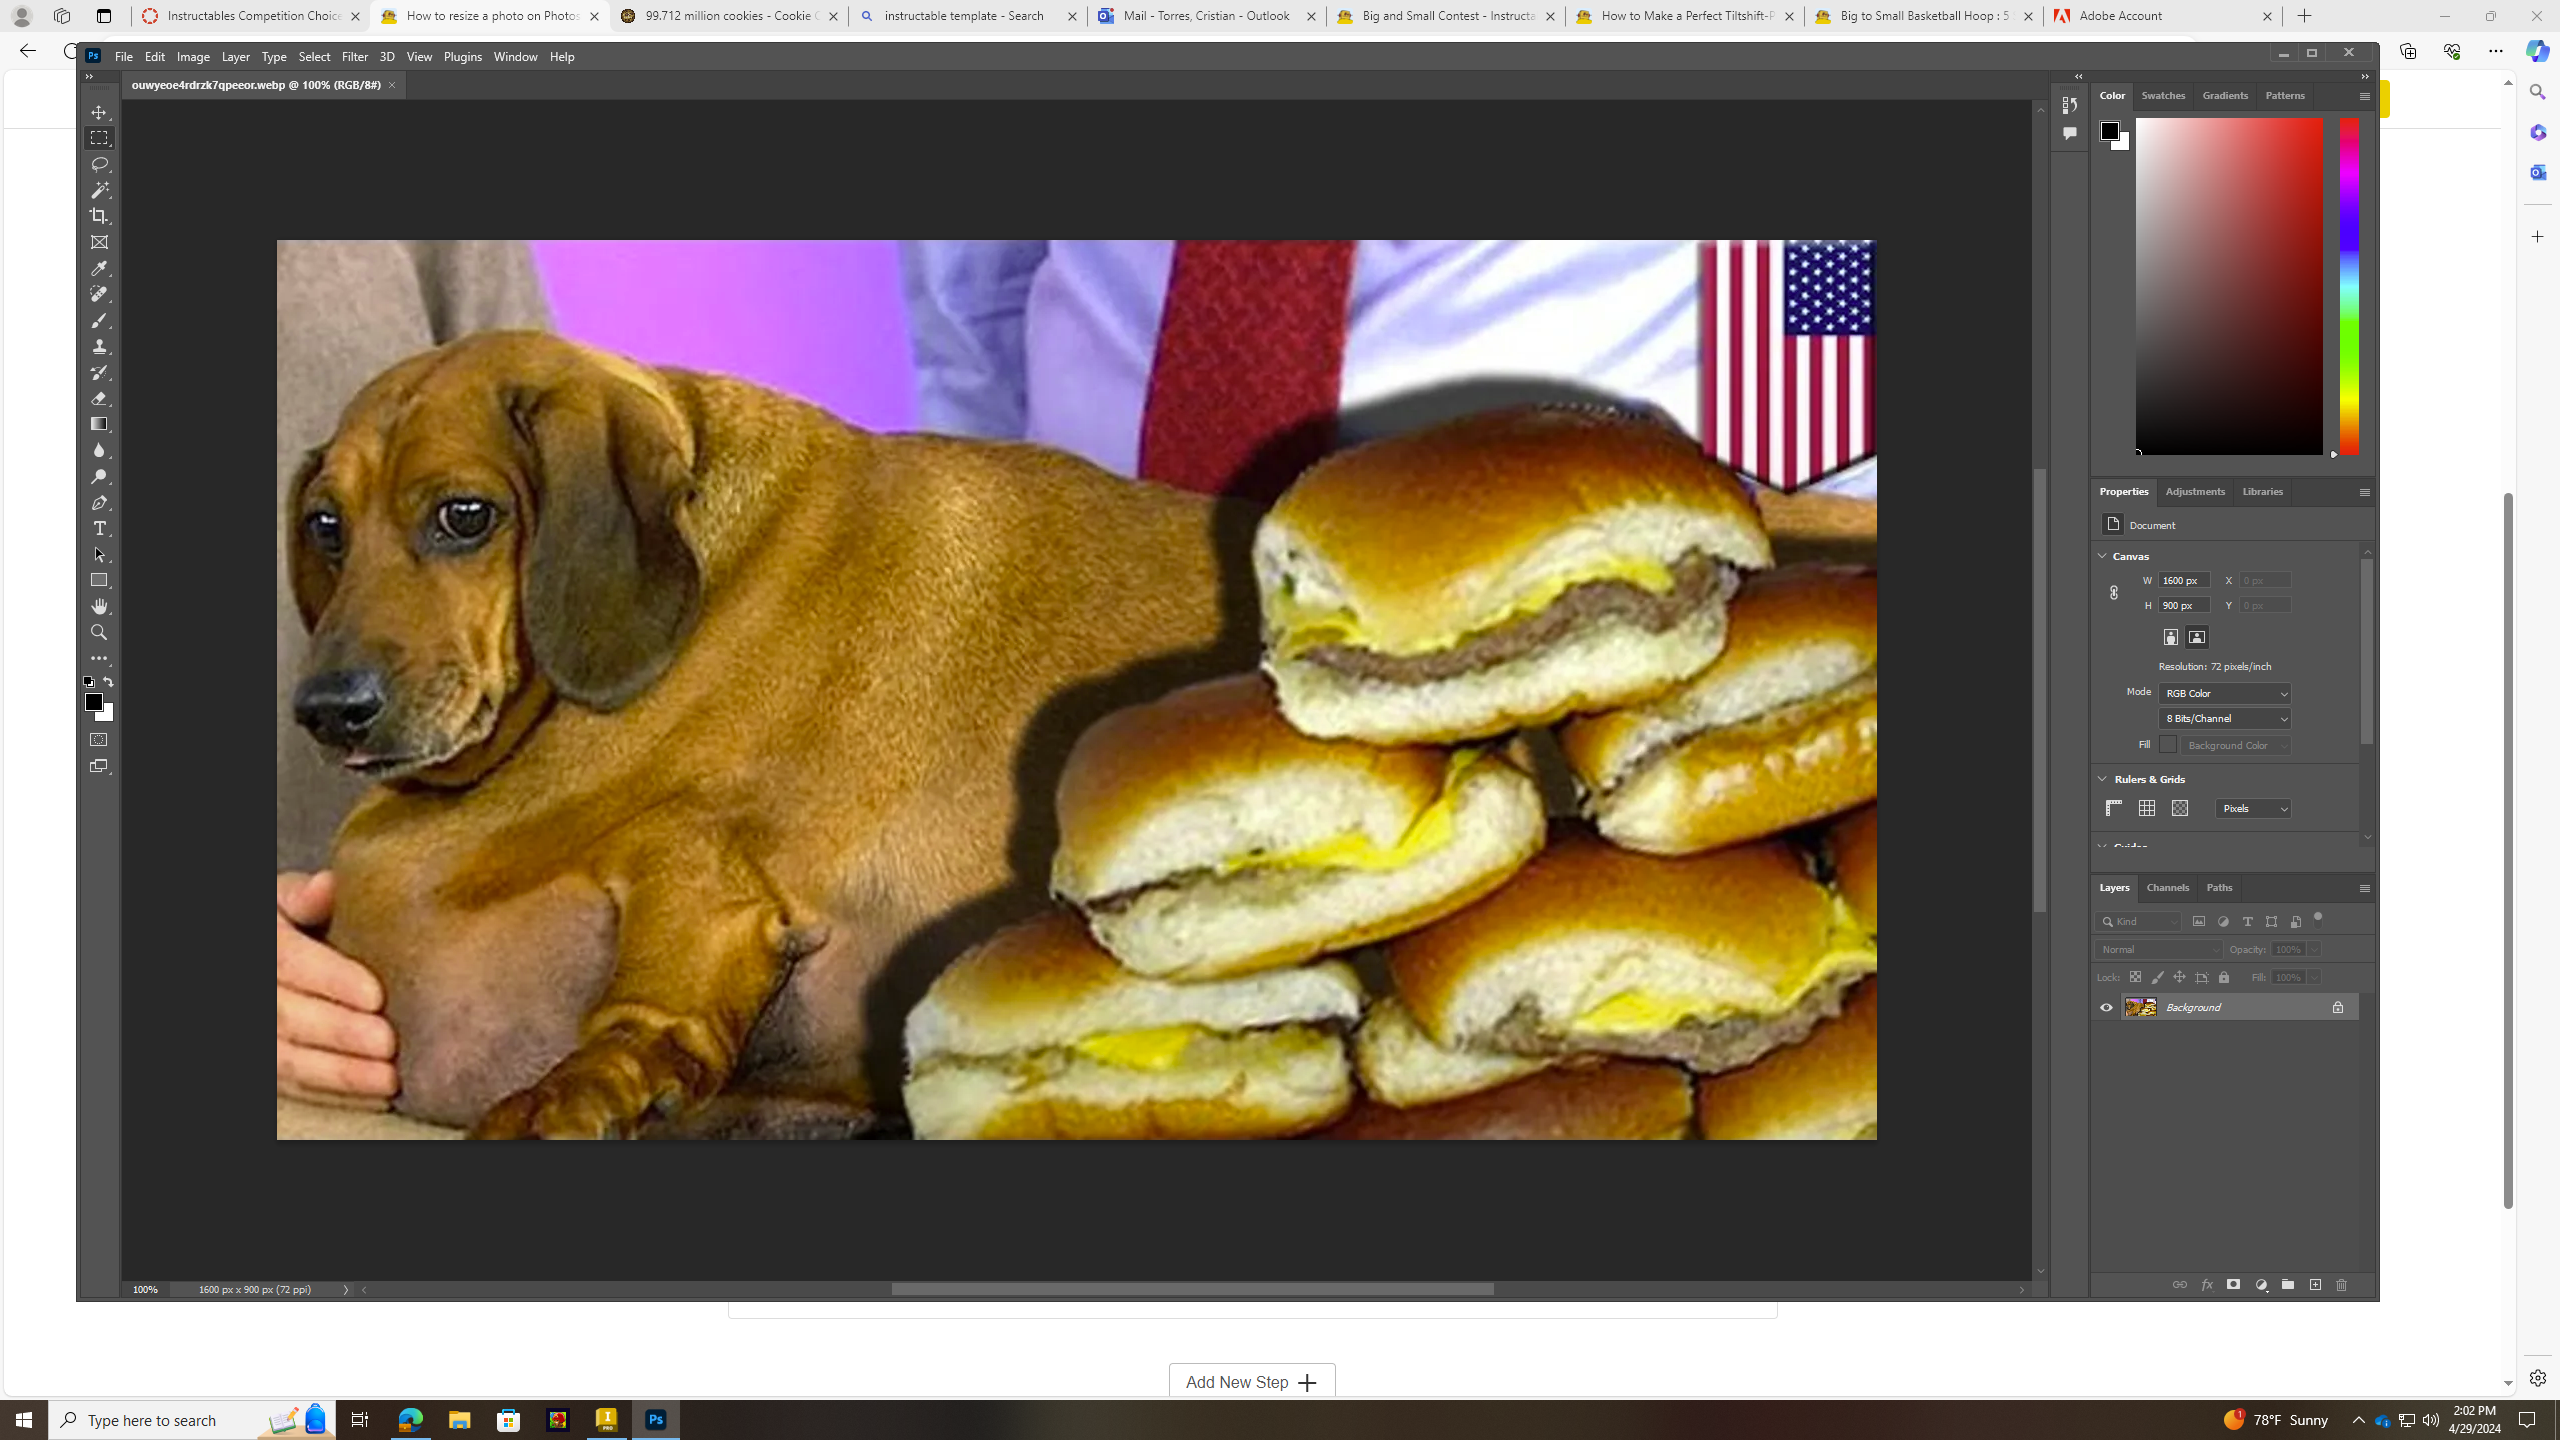Select the Gradient tool
Viewport: 2560px width, 1440px height.
coord(99,424)
